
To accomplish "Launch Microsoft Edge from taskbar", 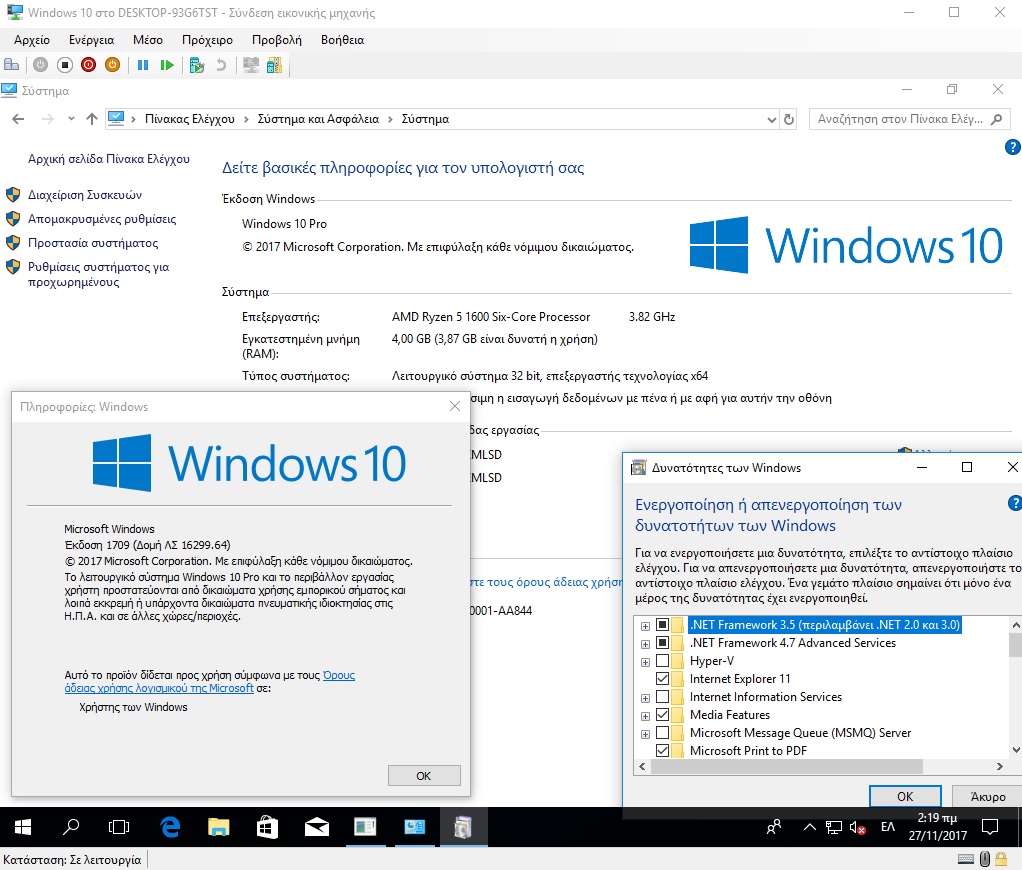I will pos(170,827).
